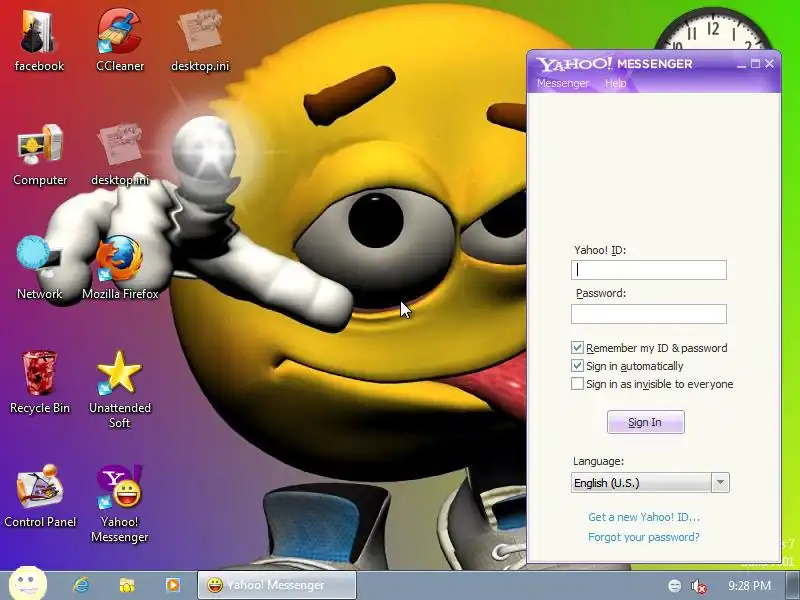
Task: Open Internet Explorer from the taskbar
Action: coord(81,585)
